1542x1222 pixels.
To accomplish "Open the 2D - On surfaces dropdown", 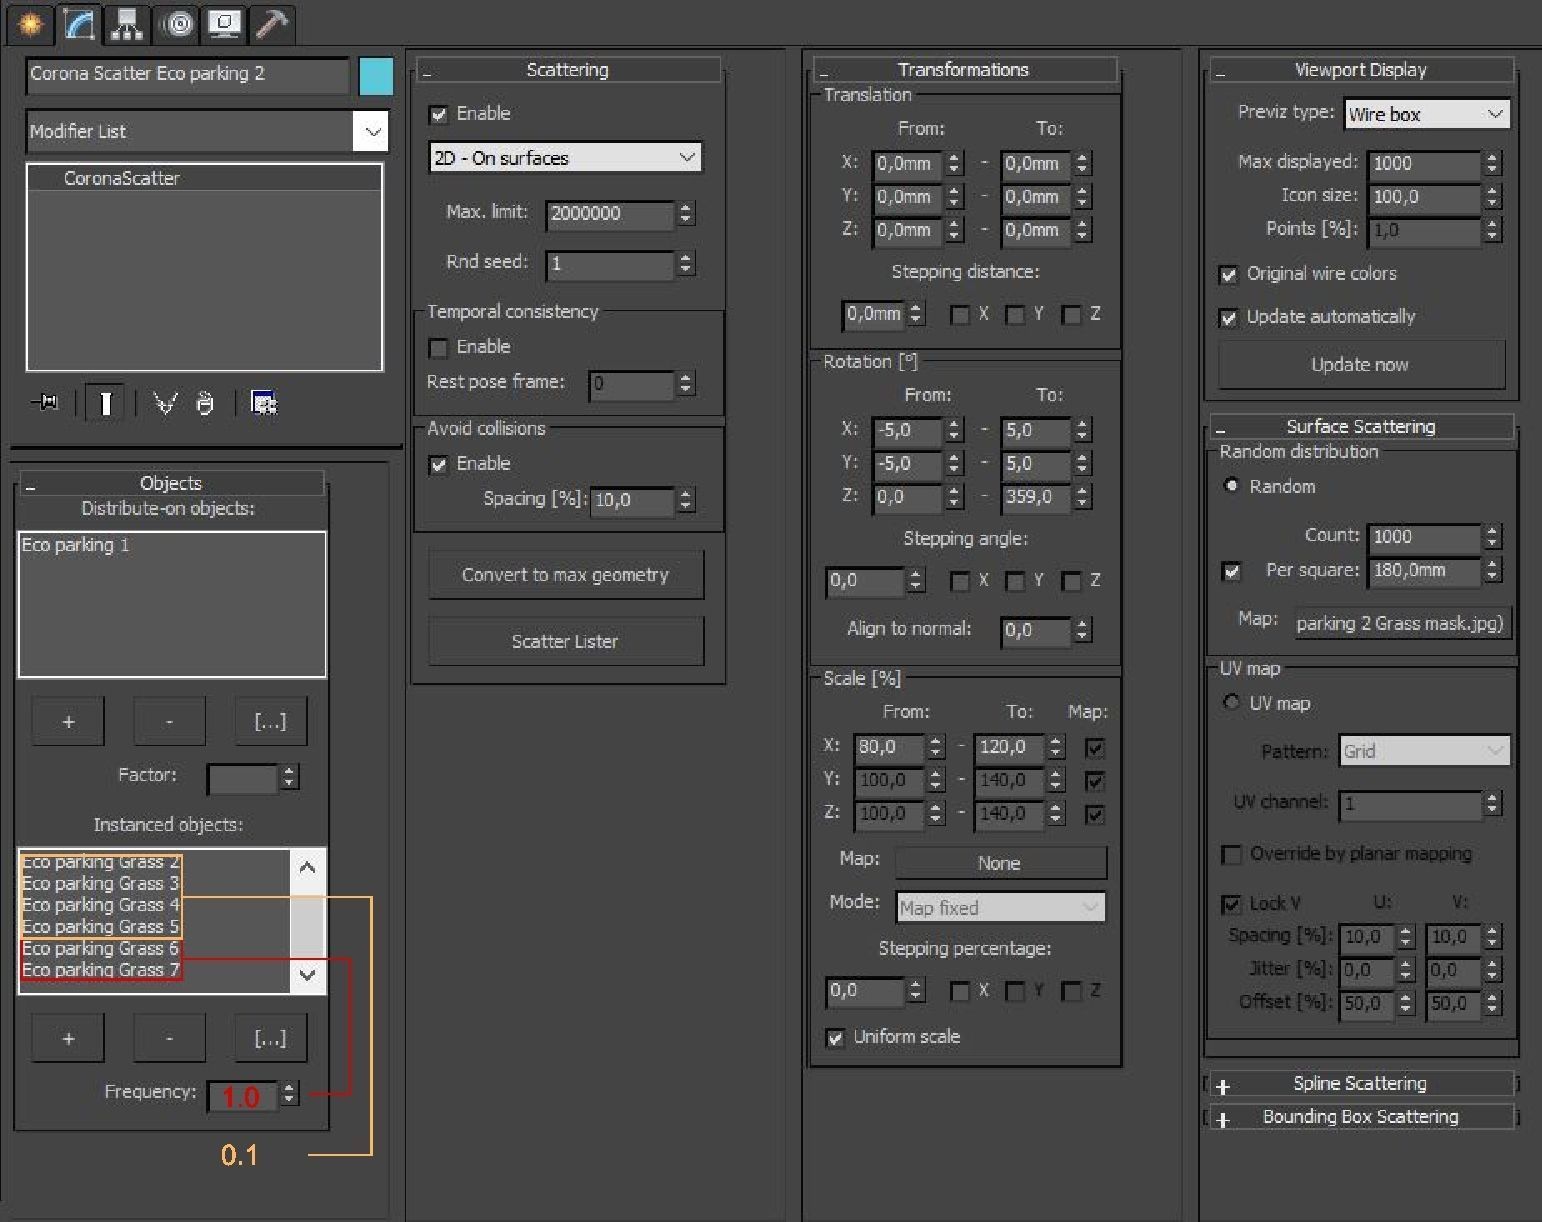I will coord(566,158).
